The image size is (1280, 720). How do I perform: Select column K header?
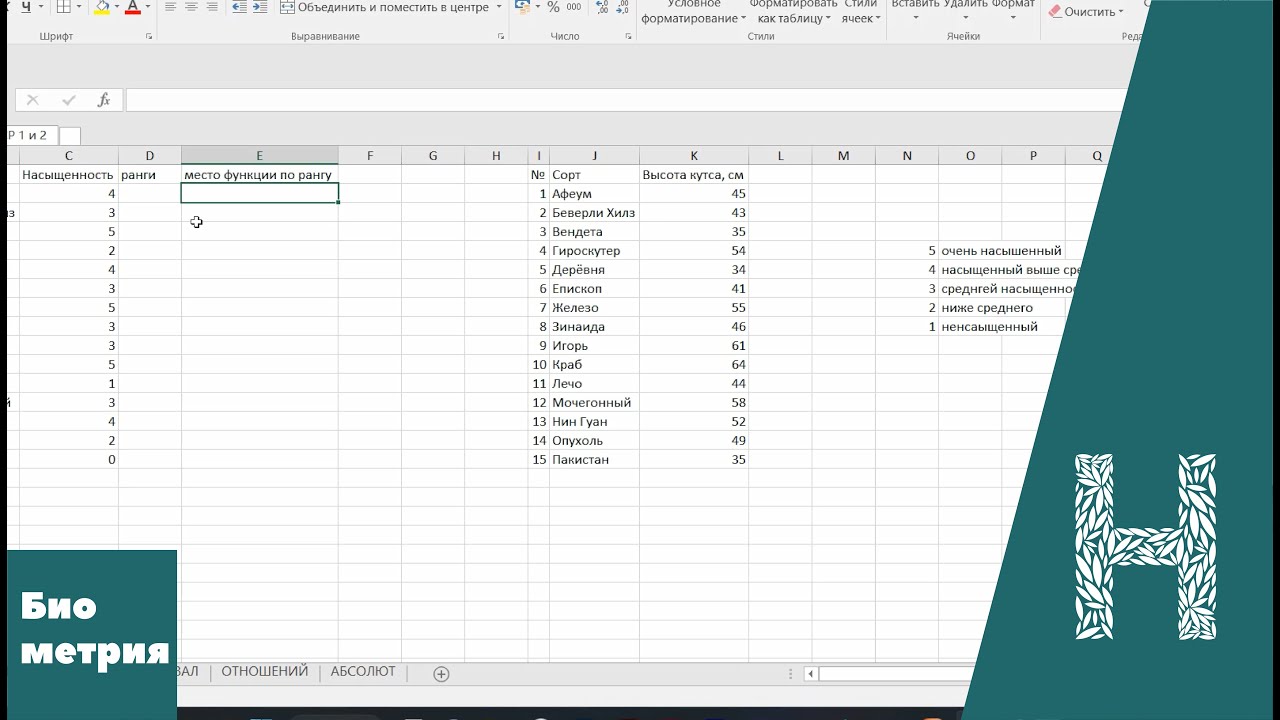[x=694, y=155]
